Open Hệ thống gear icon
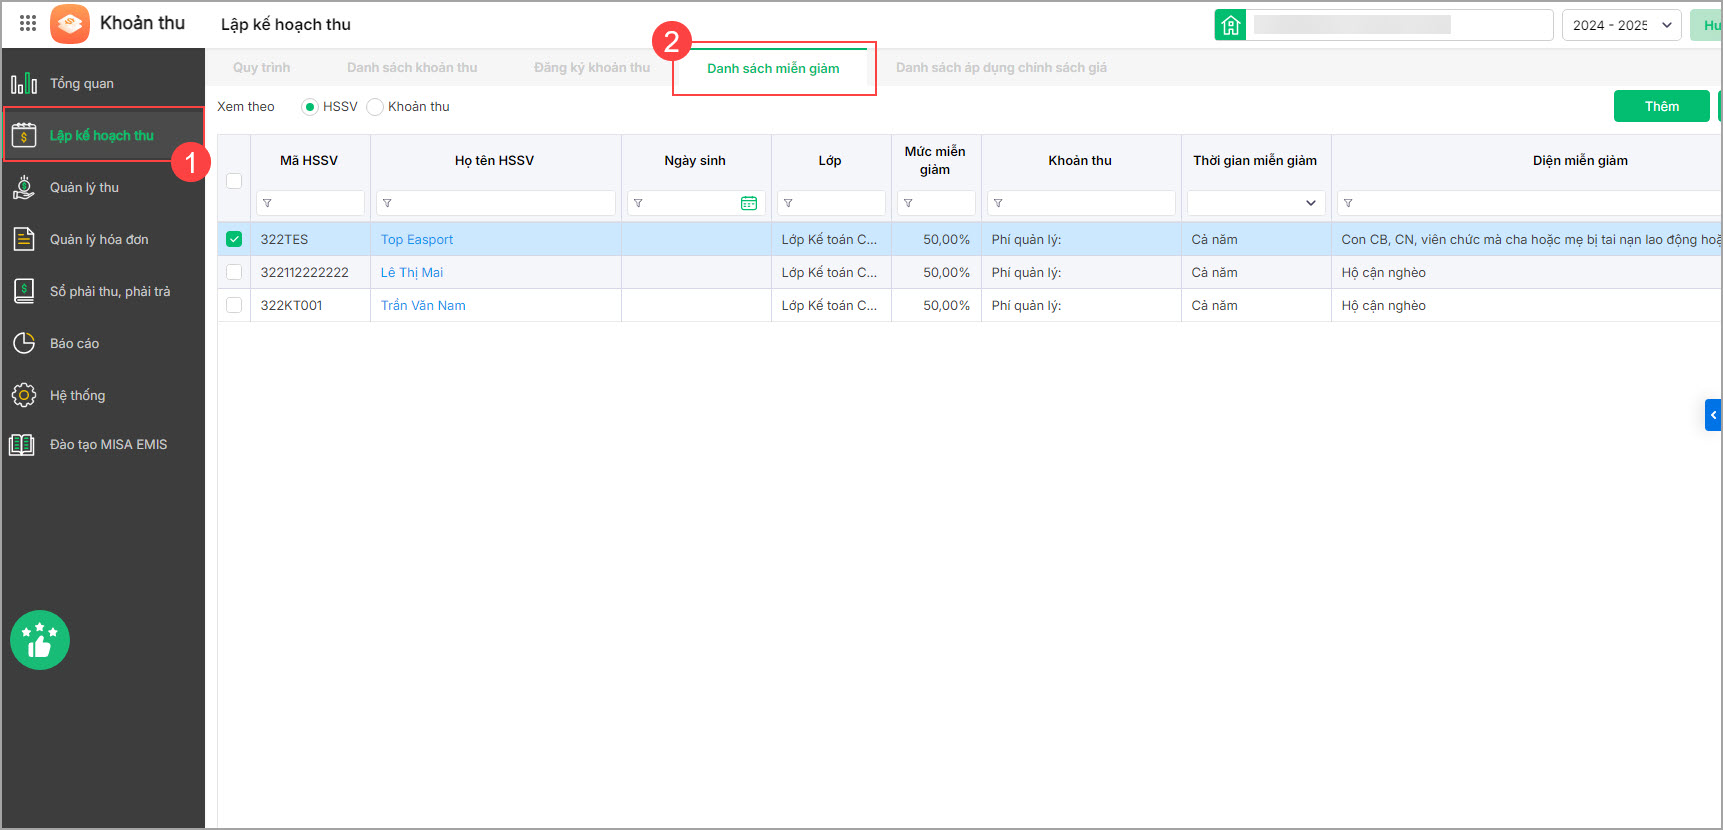The height and width of the screenshot is (830, 1723). (24, 395)
